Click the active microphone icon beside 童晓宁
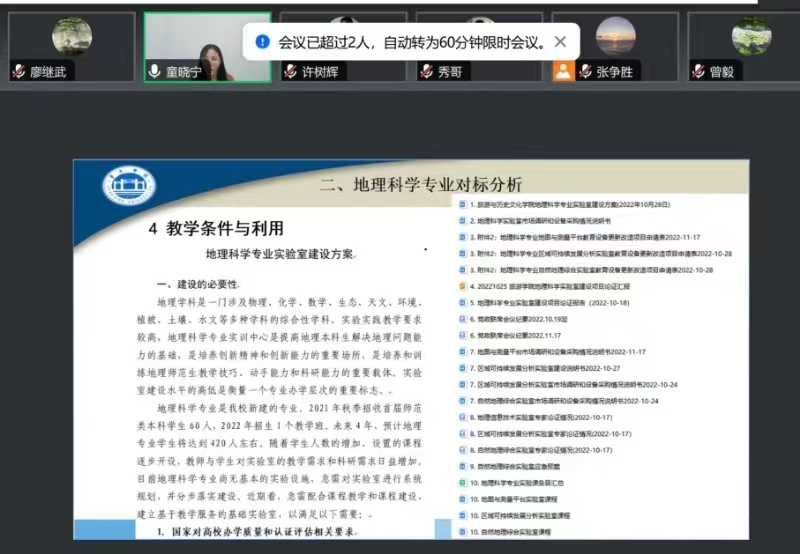The width and height of the screenshot is (800, 554). pyautogui.click(x=155, y=72)
